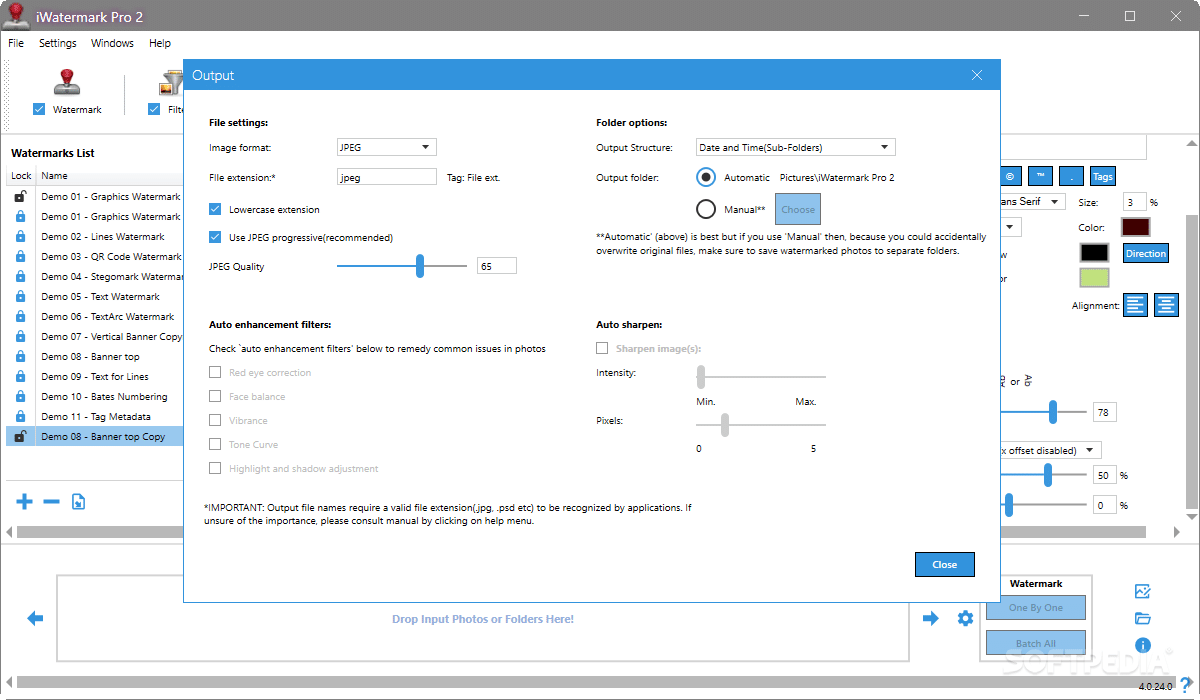The height and width of the screenshot is (700, 1200).
Task: Select Manual output folder radio button
Action: [706, 209]
